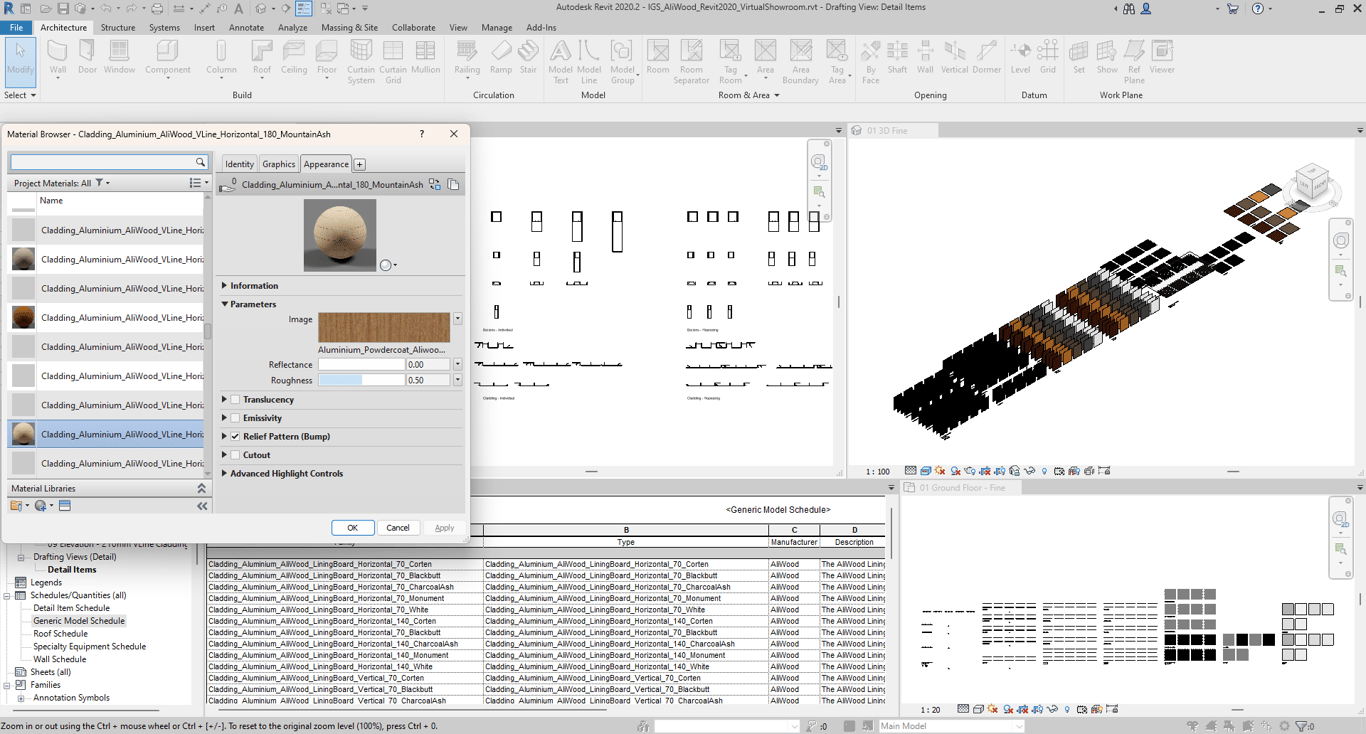Switch to the Graphics tab
The image size is (1366, 734).
point(278,164)
